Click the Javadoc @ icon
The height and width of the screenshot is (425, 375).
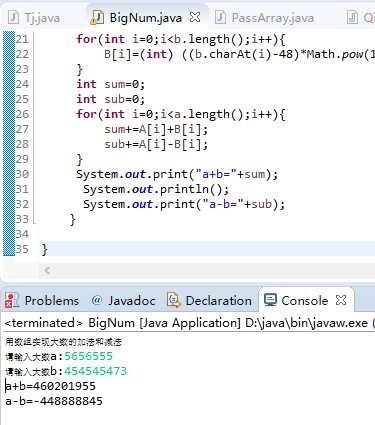[96, 300]
